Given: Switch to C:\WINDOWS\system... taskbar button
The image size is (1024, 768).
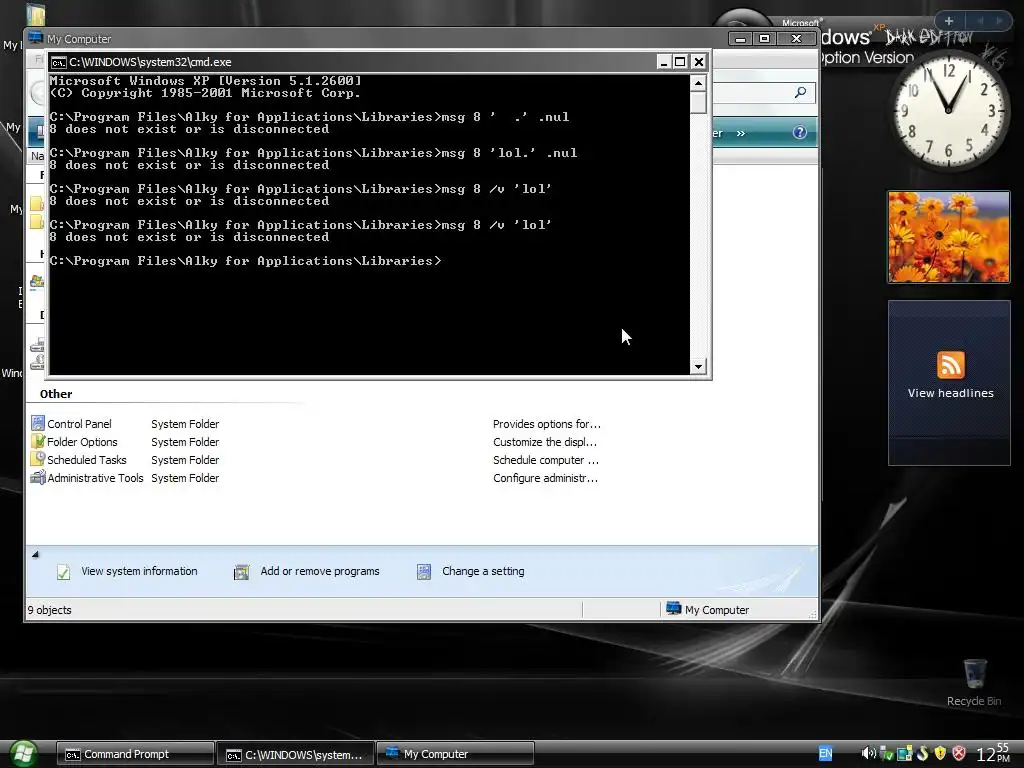Looking at the screenshot, I should pyautogui.click(x=295, y=754).
